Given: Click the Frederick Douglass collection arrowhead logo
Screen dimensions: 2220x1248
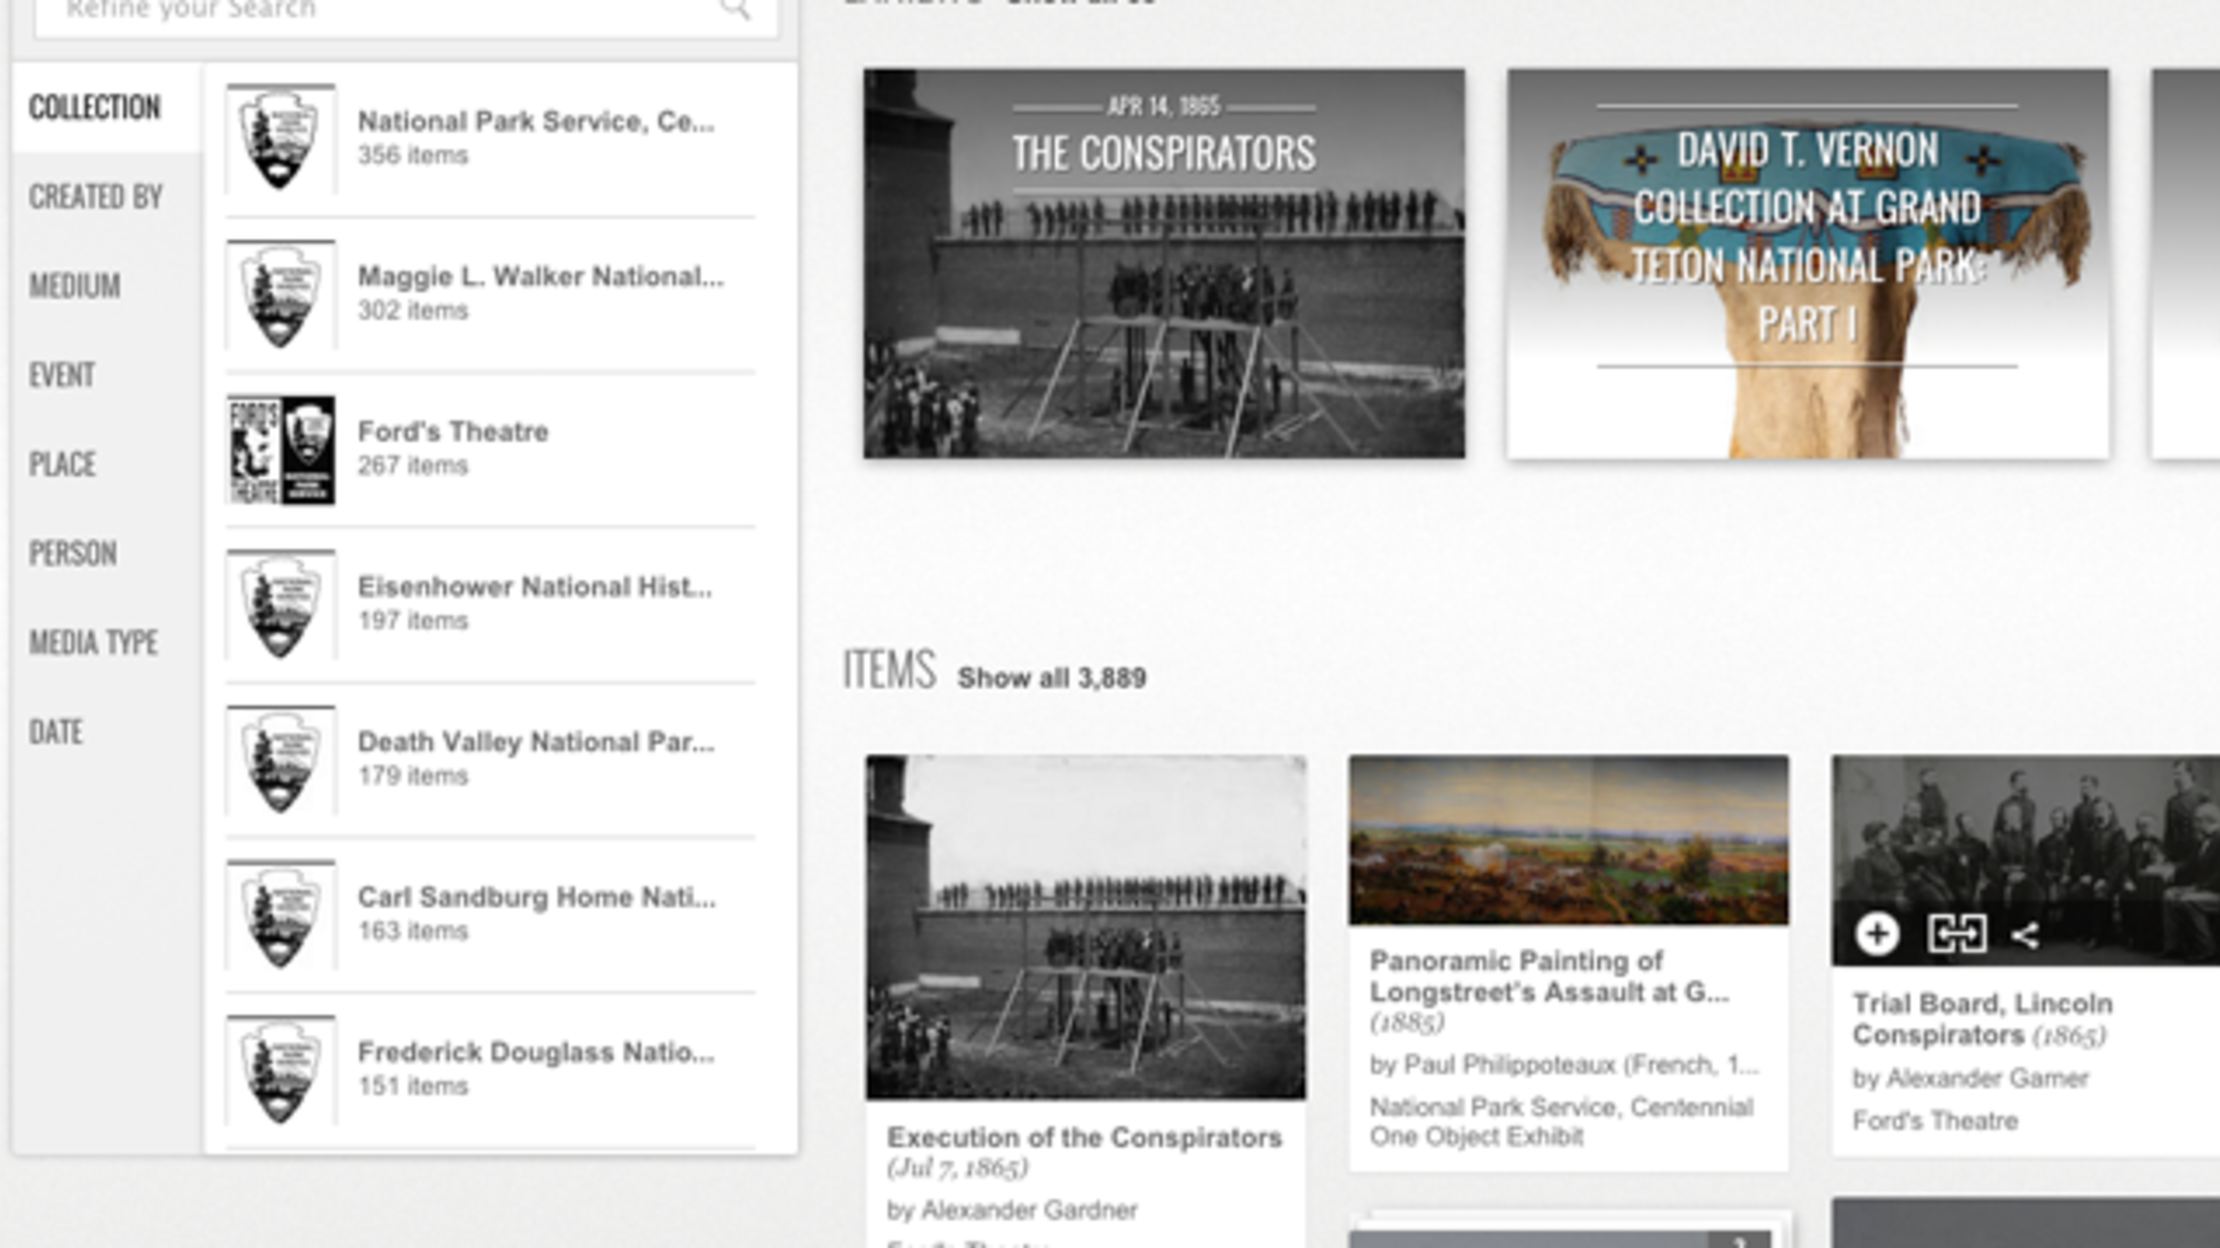Looking at the screenshot, I should 281,1071.
